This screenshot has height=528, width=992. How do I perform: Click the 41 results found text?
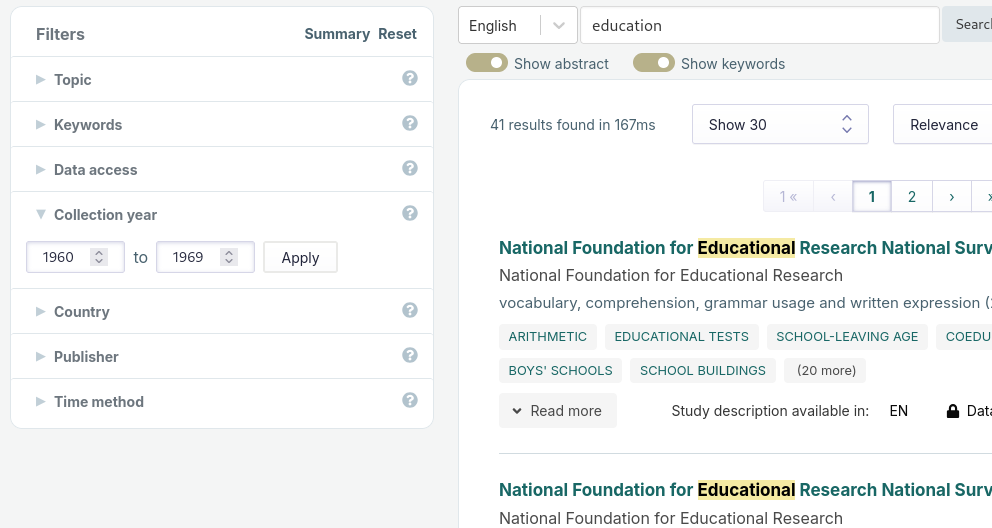(x=573, y=125)
